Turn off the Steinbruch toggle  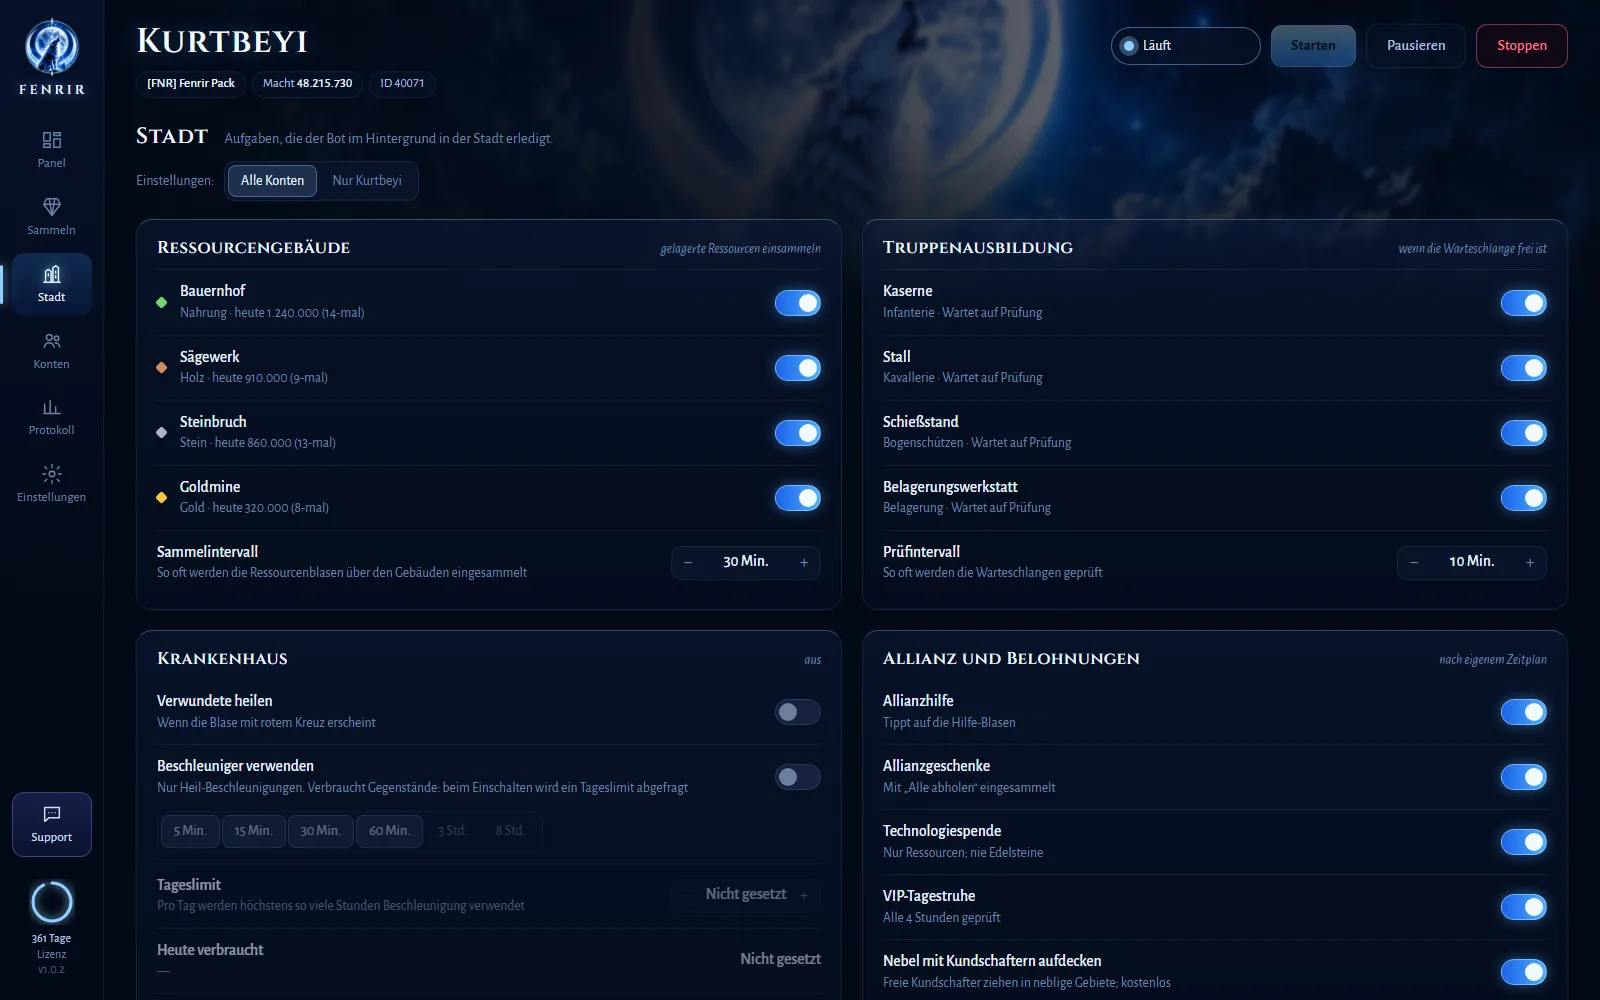pos(798,433)
